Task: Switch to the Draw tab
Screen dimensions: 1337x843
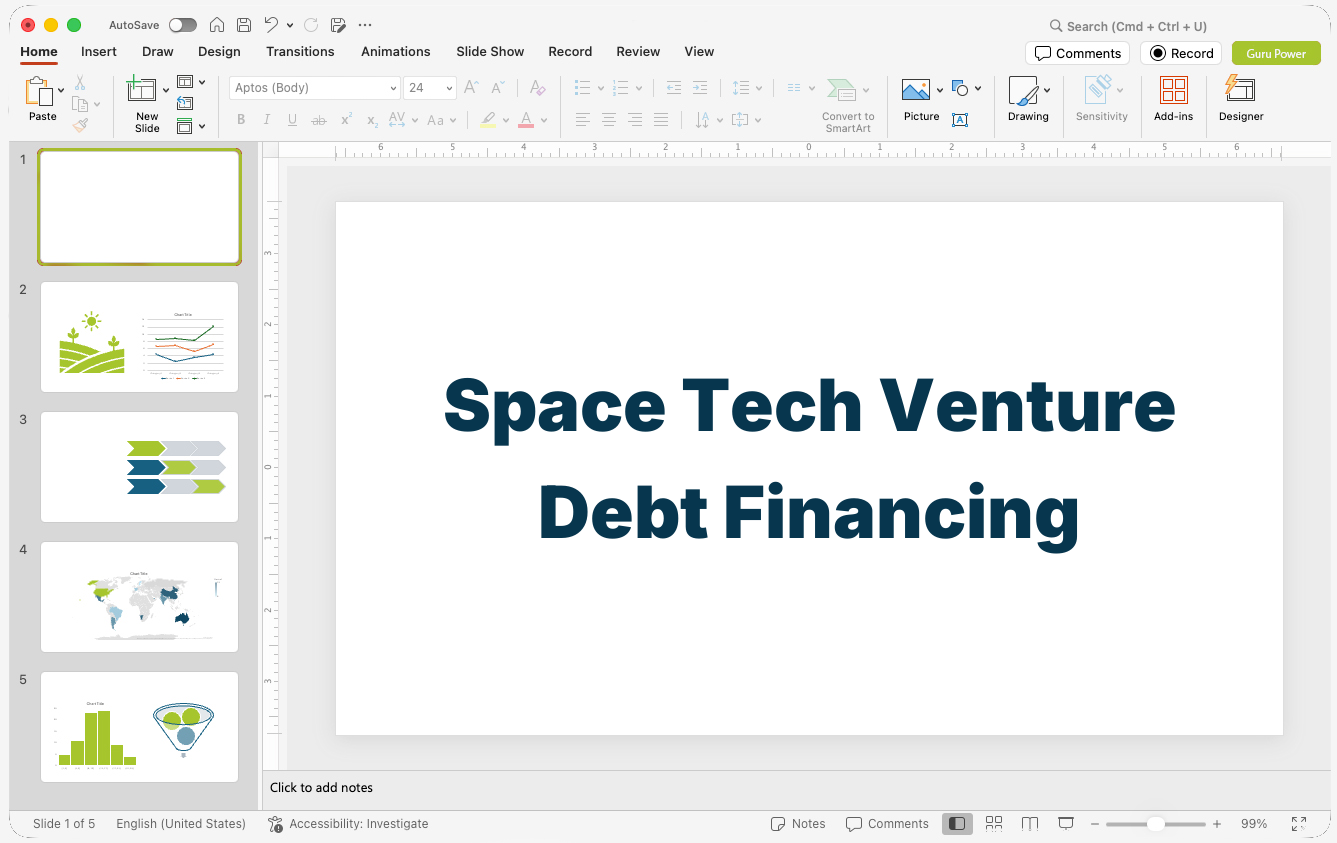Action: (158, 51)
